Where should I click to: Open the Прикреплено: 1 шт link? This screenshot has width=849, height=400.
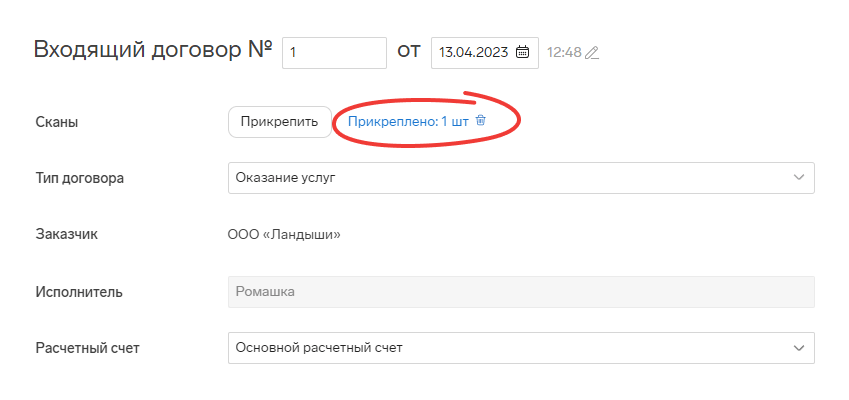point(408,122)
